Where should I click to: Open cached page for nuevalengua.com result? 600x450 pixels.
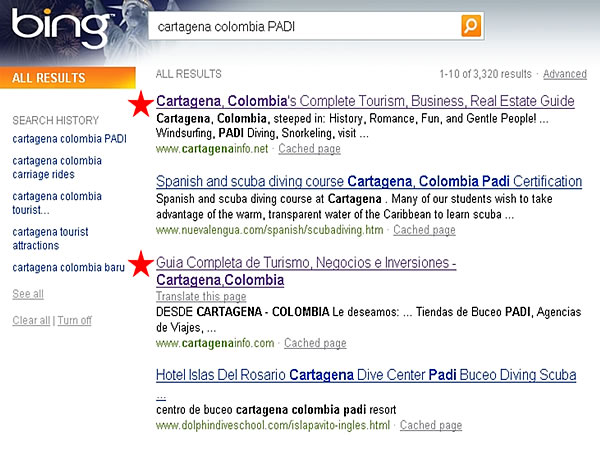[x=424, y=230]
